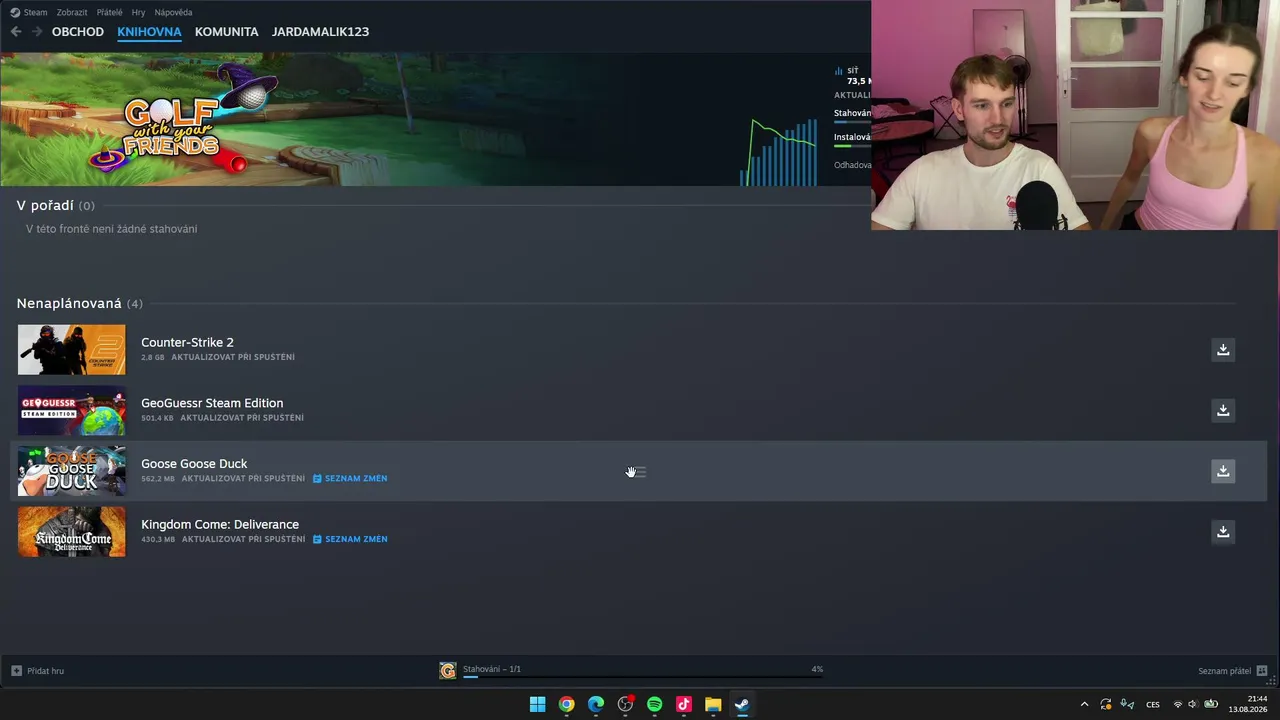
Task: Start the GeoGuessr Steam Edition download
Action: coord(1223,410)
